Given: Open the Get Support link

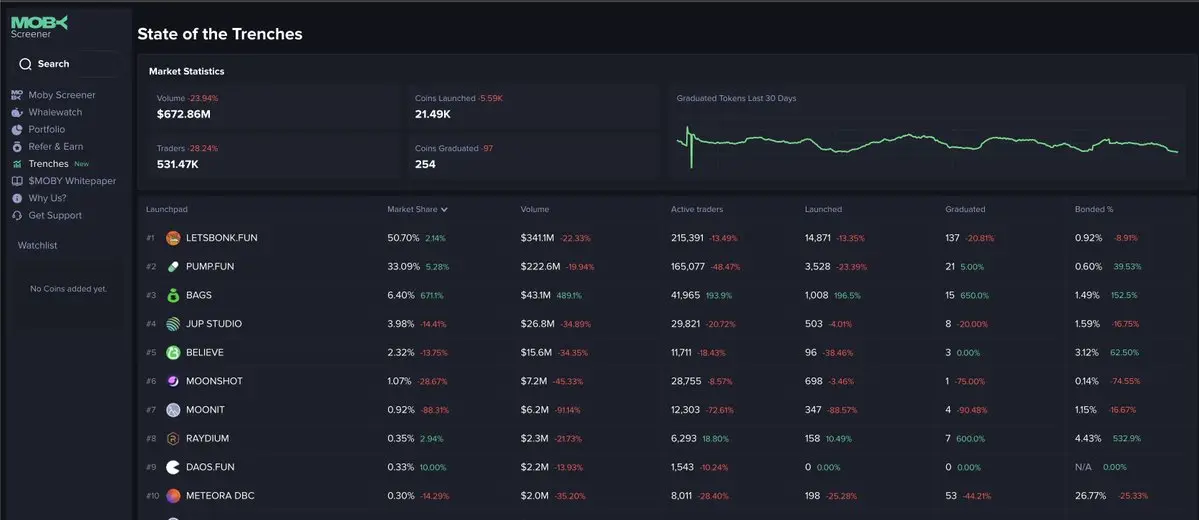Looking at the screenshot, I should click(x=55, y=216).
